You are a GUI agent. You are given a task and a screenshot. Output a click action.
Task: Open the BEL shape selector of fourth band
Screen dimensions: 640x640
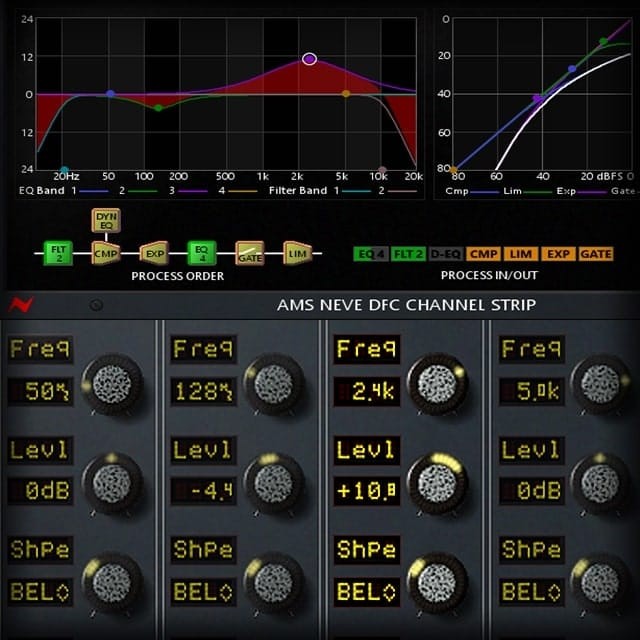531,591
